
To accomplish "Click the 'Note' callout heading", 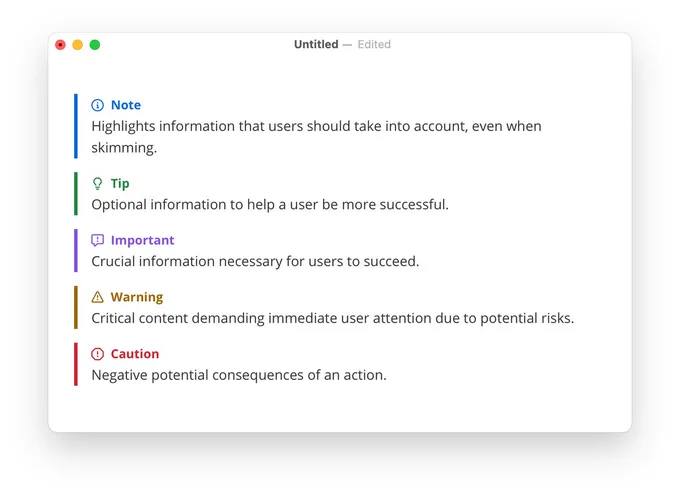I will [126, 105].
